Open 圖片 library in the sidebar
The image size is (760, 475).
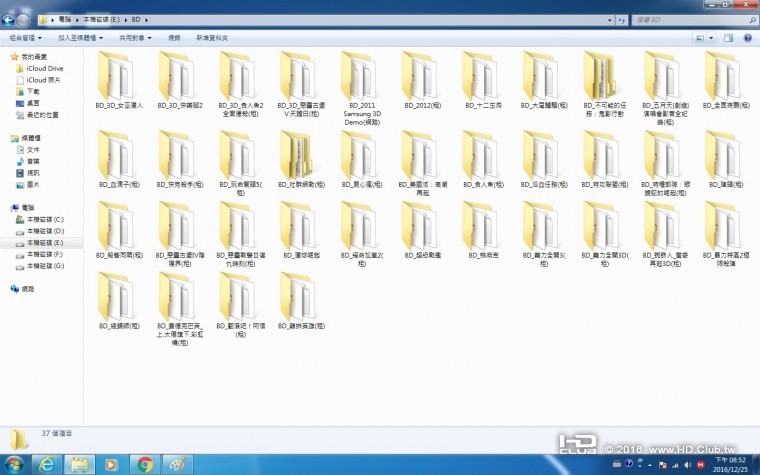pyautogui.click(x=33, y=185)
